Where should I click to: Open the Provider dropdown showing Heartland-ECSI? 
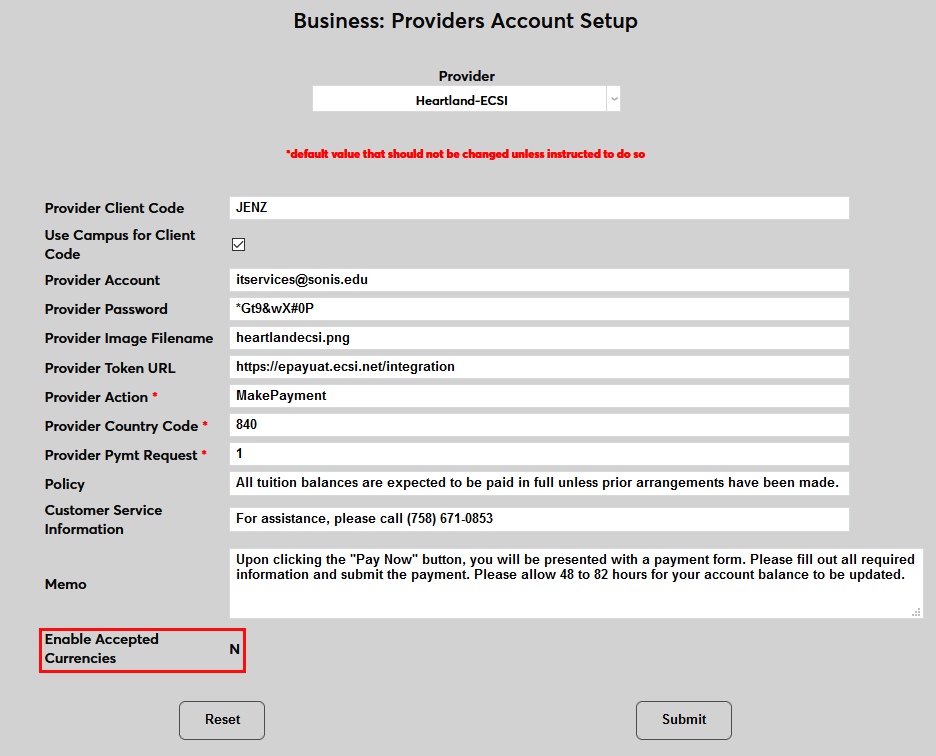pos(466,99)
